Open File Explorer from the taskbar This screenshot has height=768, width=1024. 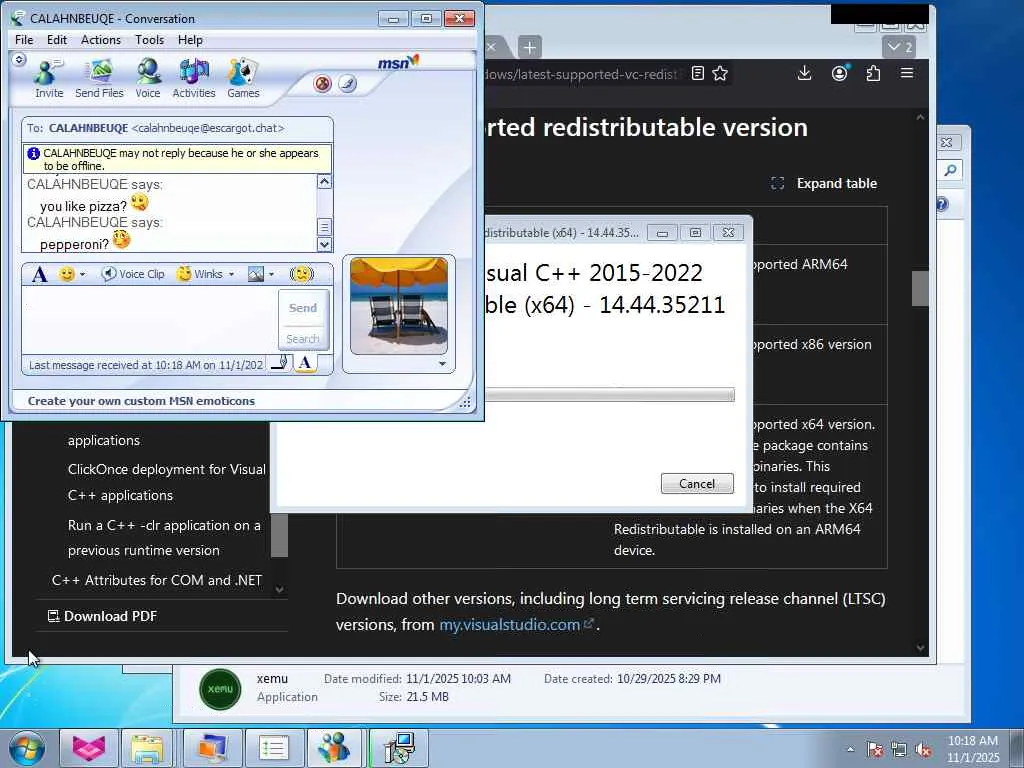click(148, 748)
